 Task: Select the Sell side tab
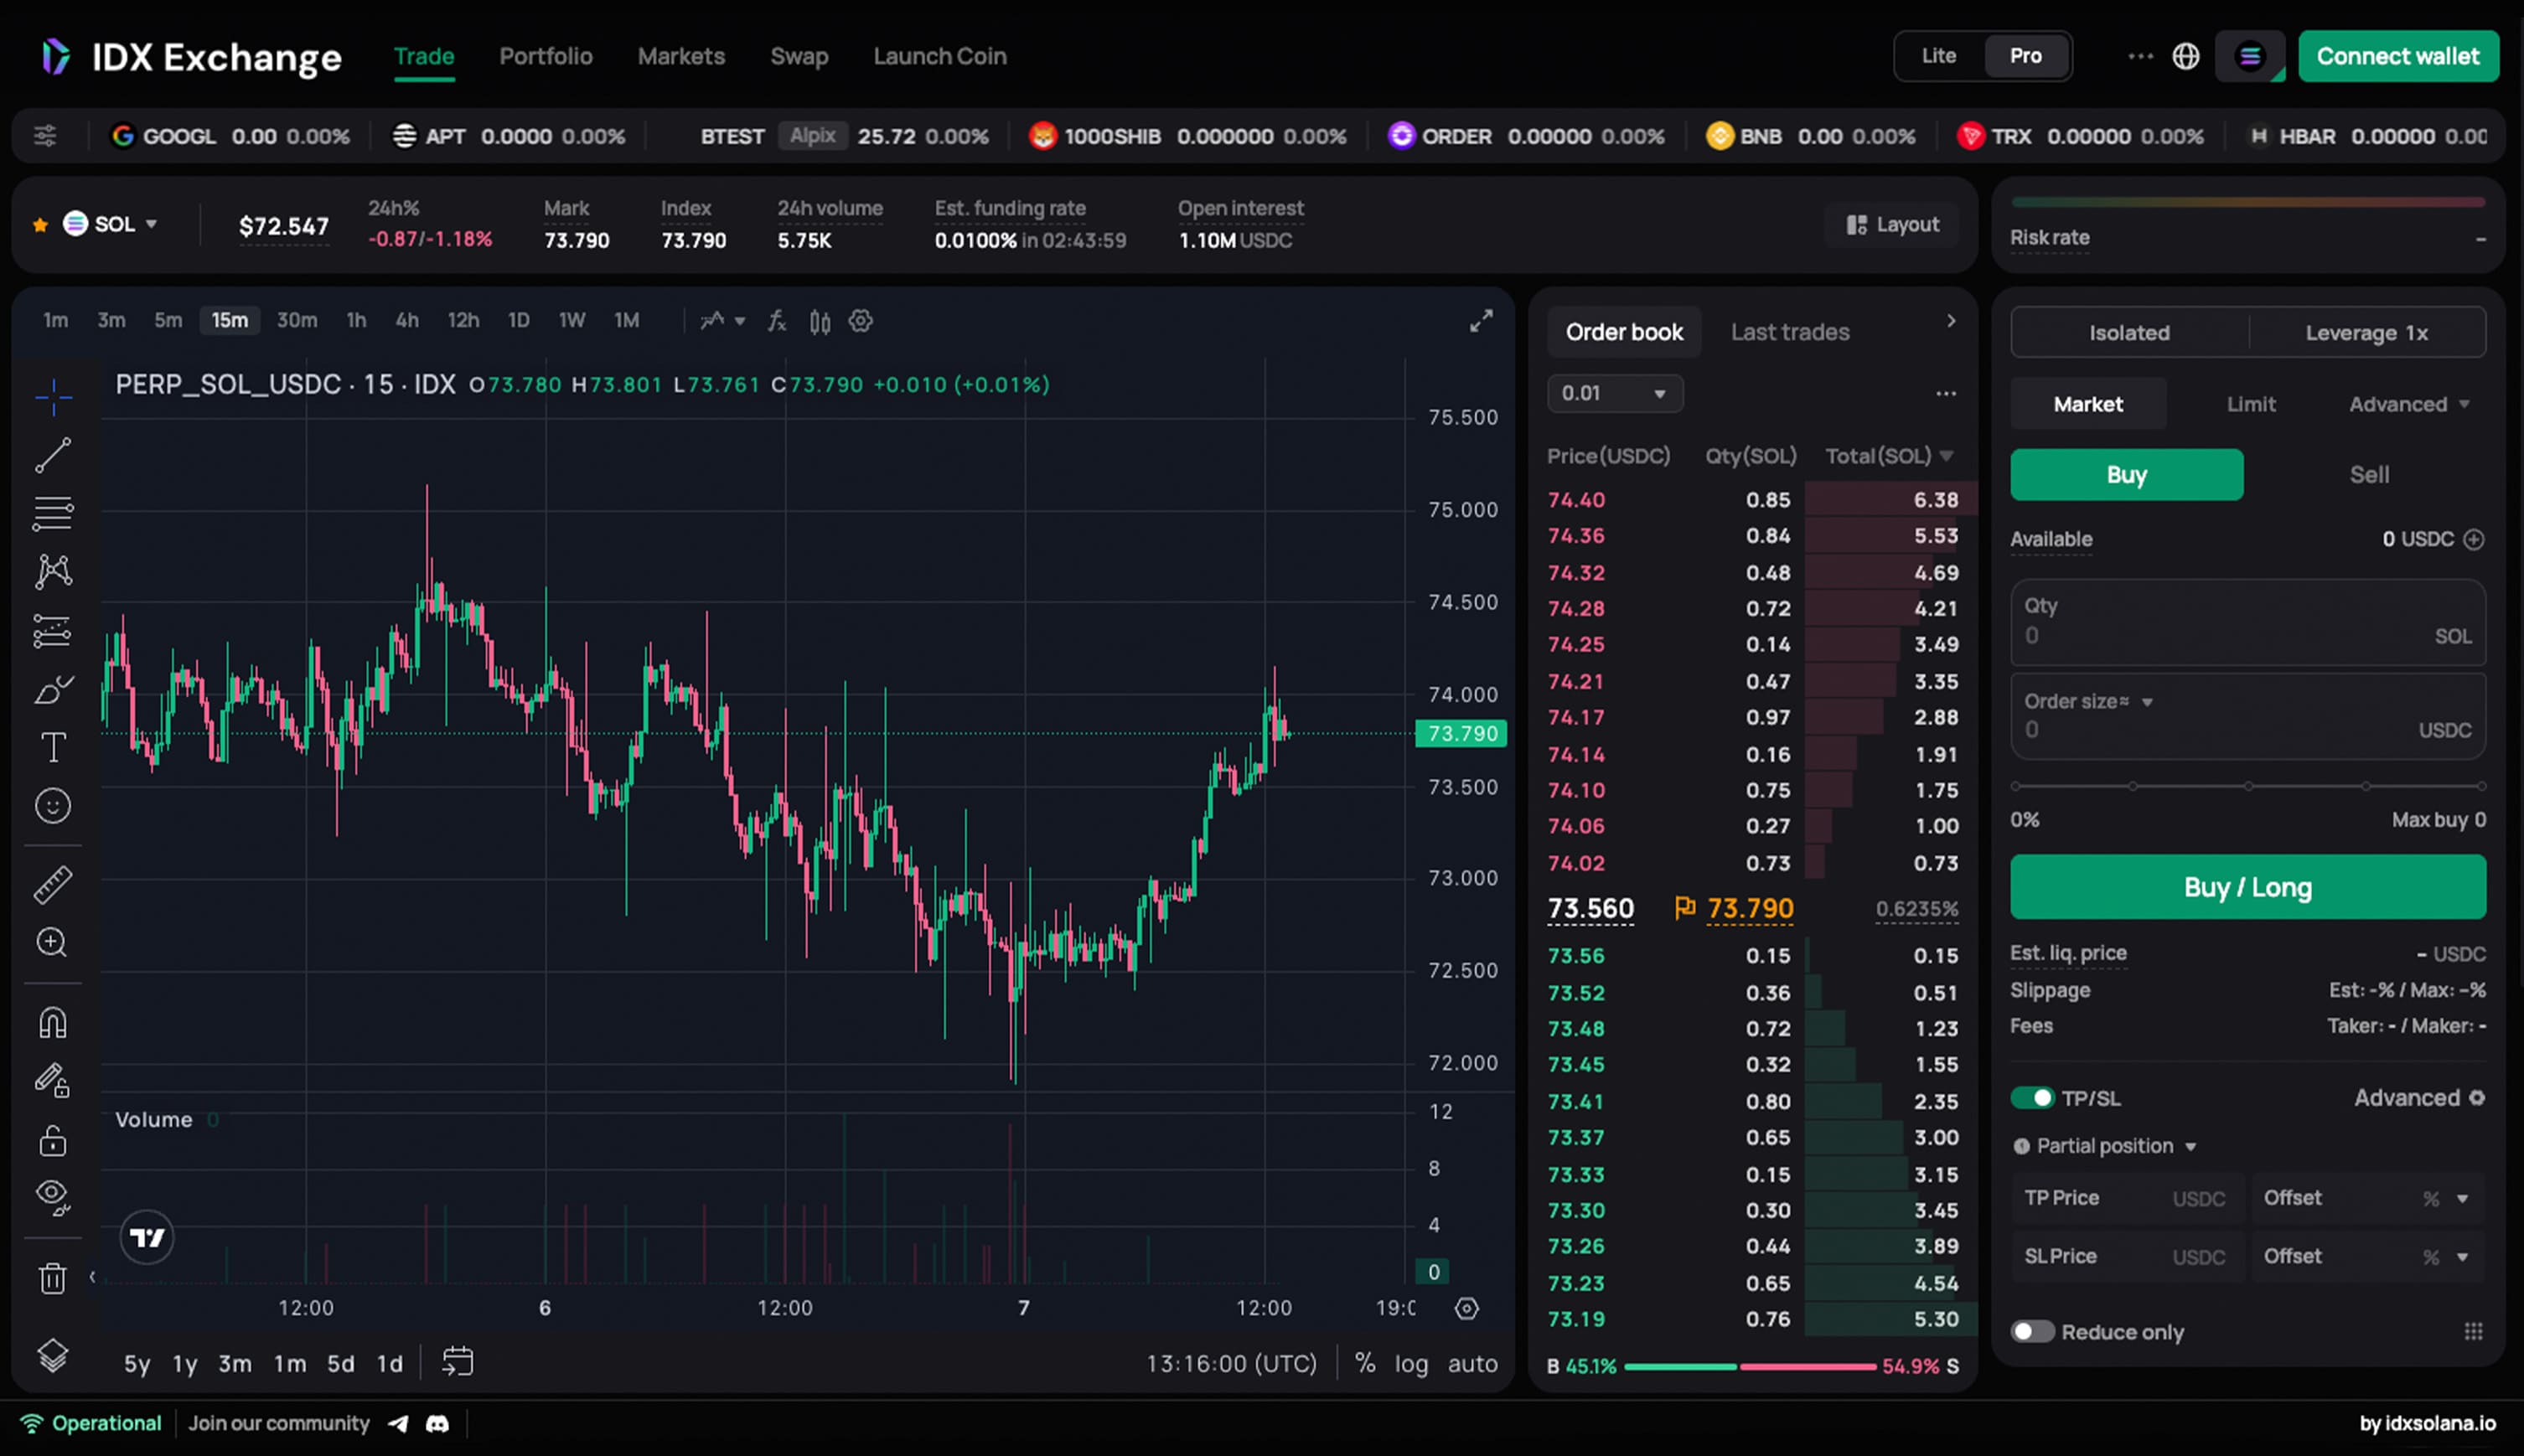point(2369,474)
